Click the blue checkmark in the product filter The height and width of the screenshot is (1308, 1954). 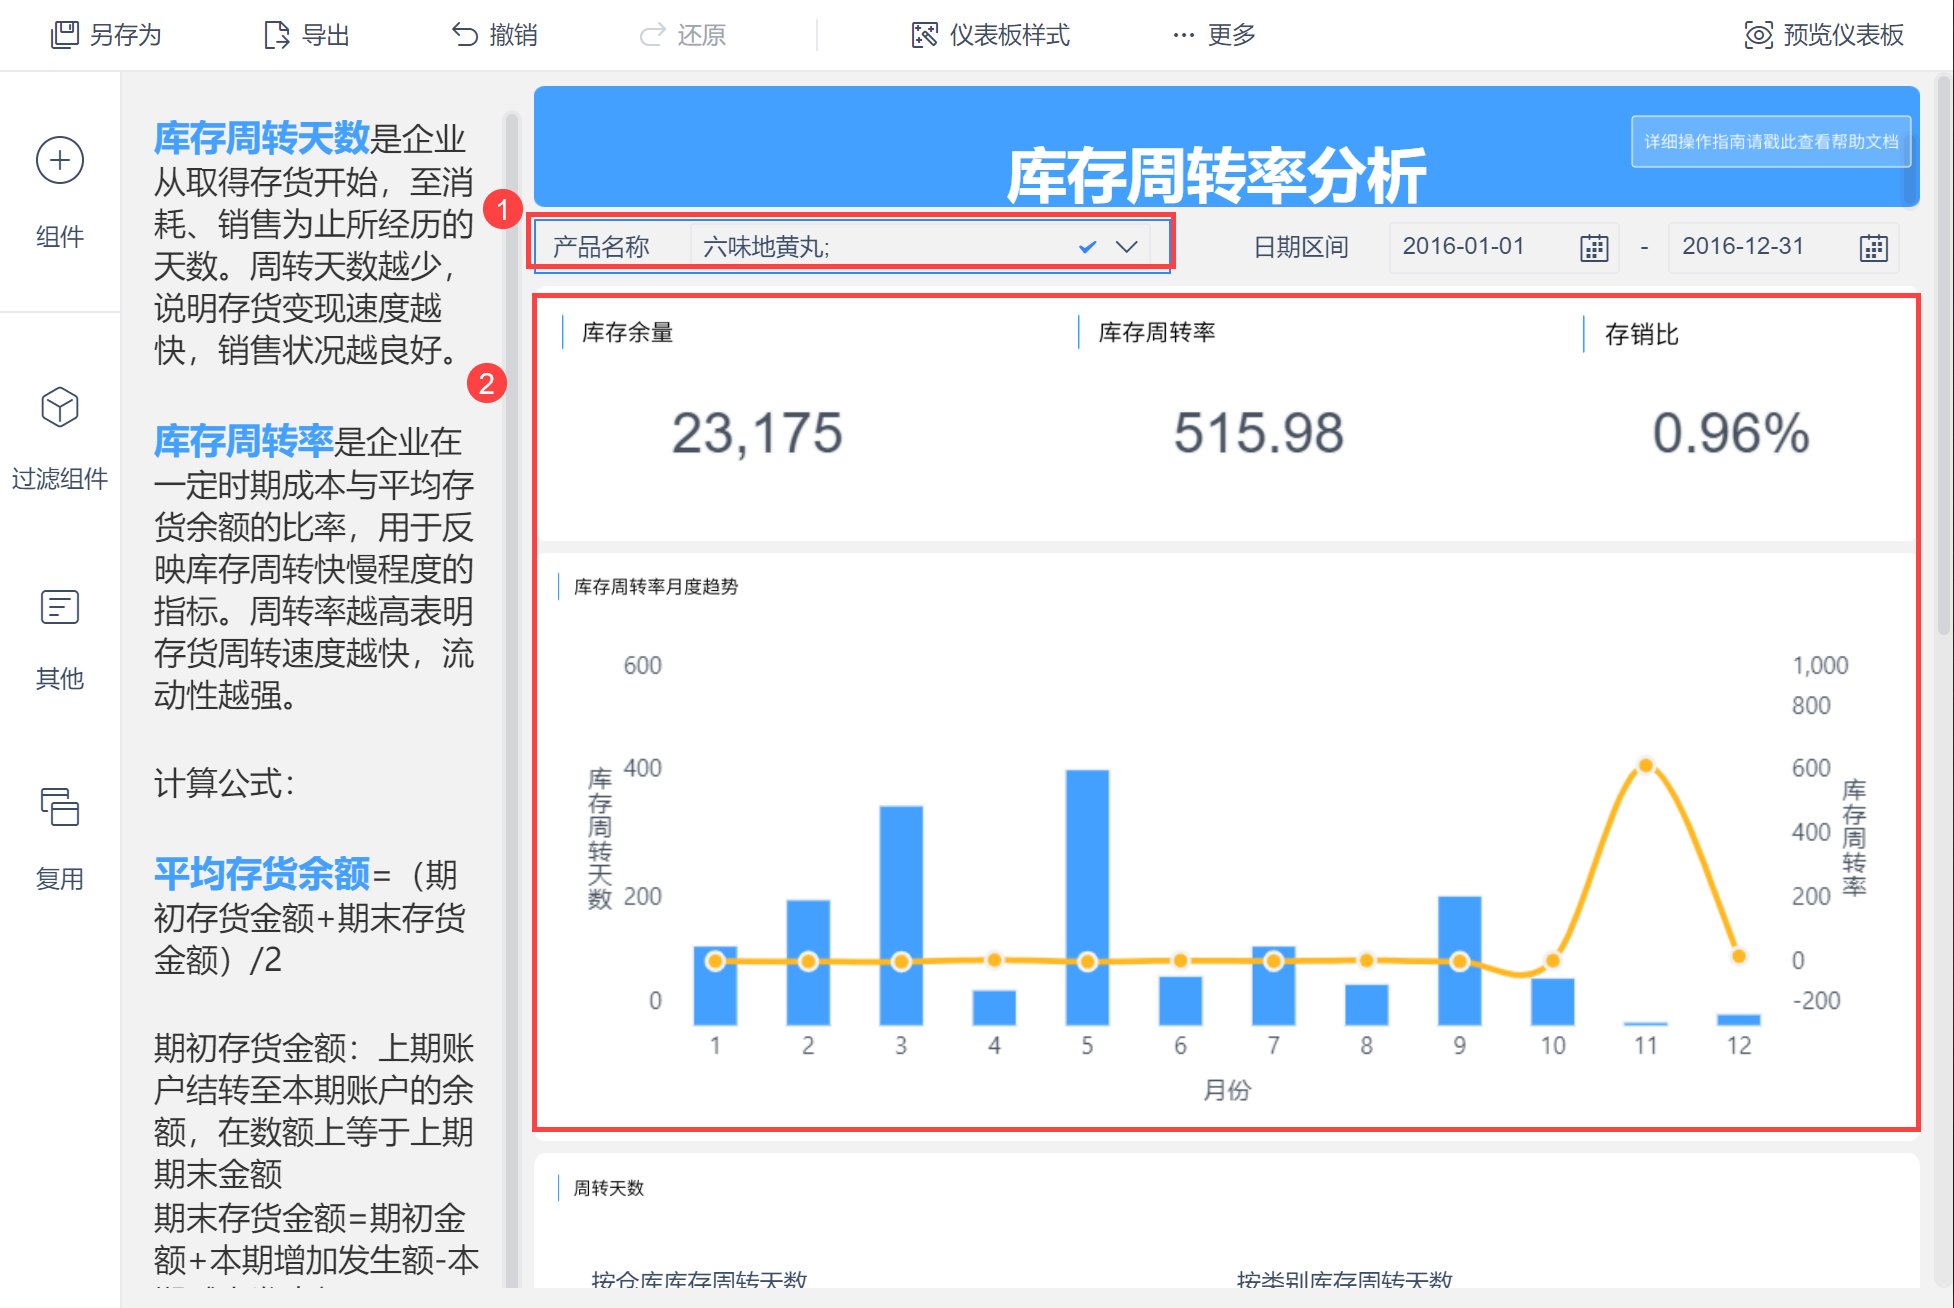[x=1087, y=247]
